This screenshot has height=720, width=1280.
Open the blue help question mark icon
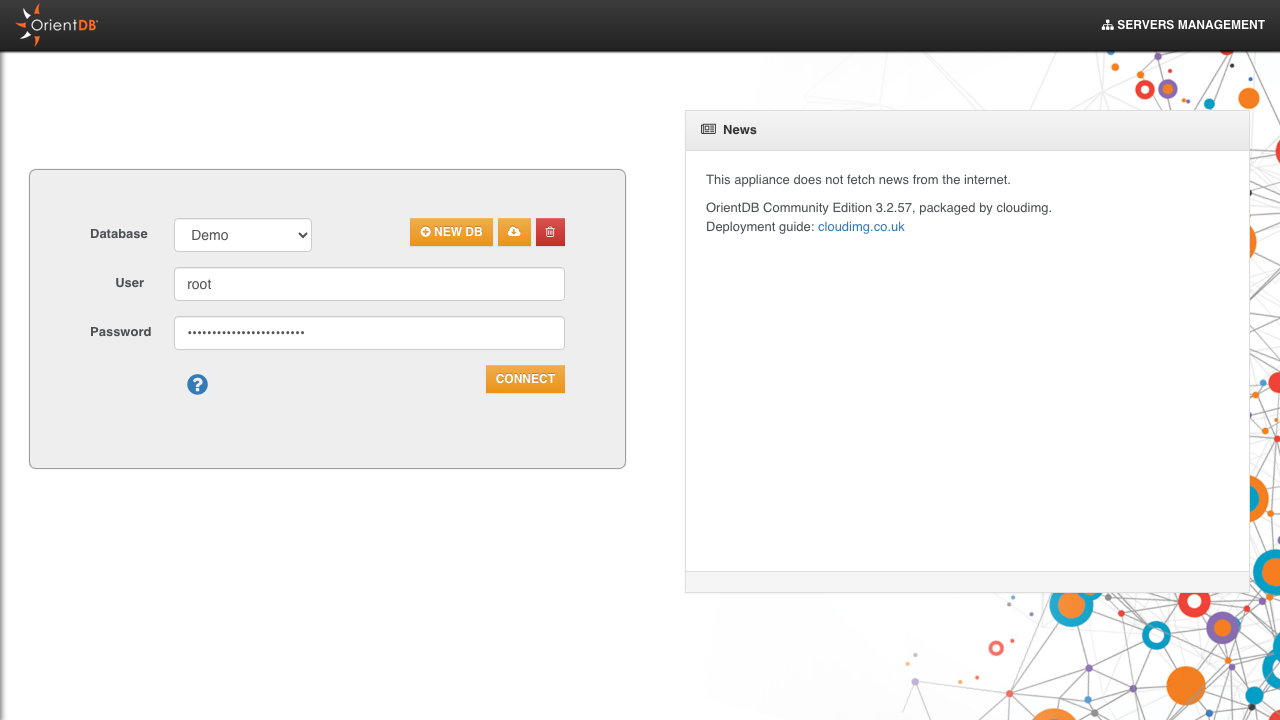(197, 384)
